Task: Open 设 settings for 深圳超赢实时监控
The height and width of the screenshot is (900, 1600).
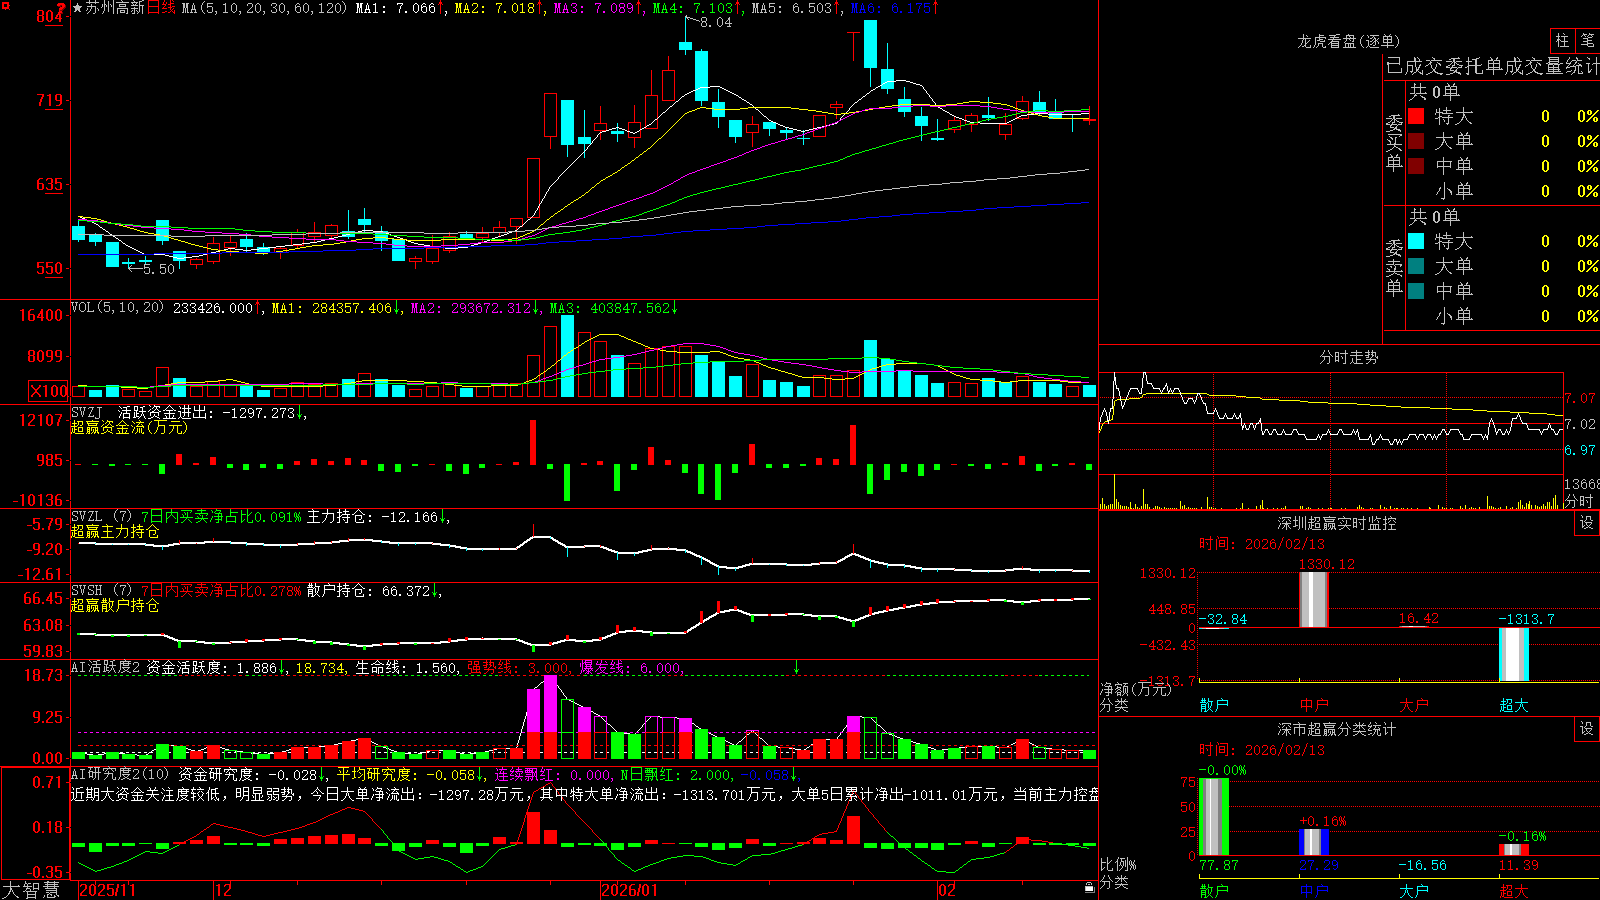Action: [1586, 523]
